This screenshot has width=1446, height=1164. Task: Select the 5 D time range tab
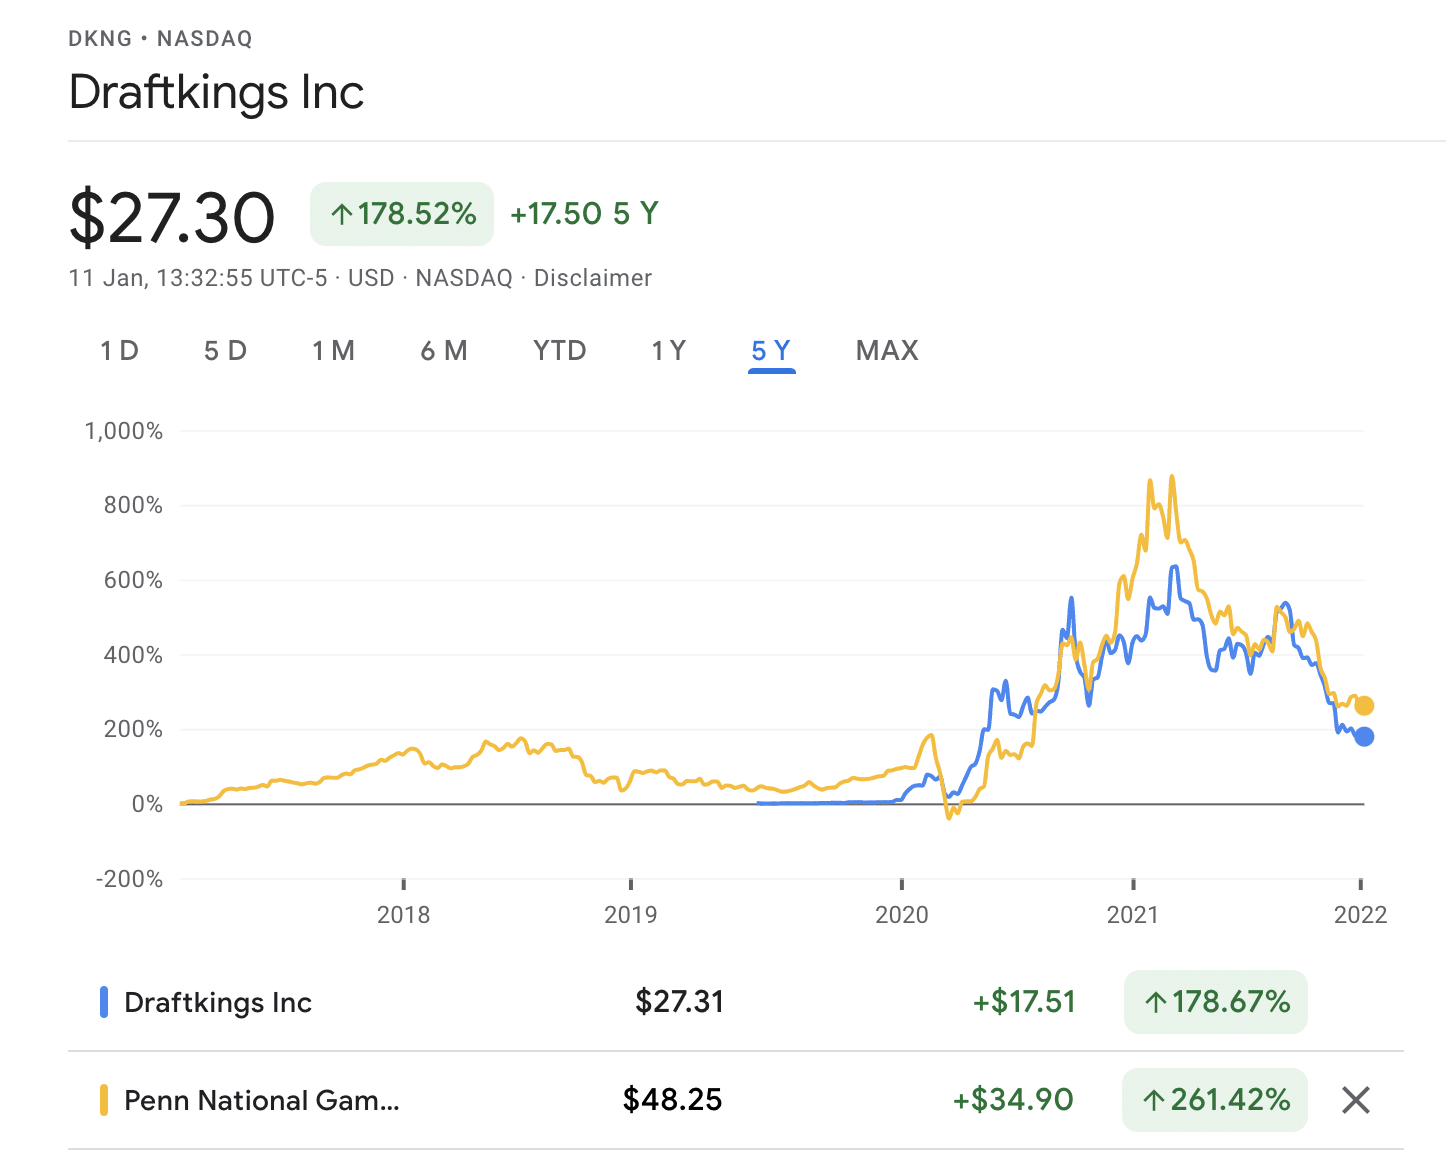[225, 351]
